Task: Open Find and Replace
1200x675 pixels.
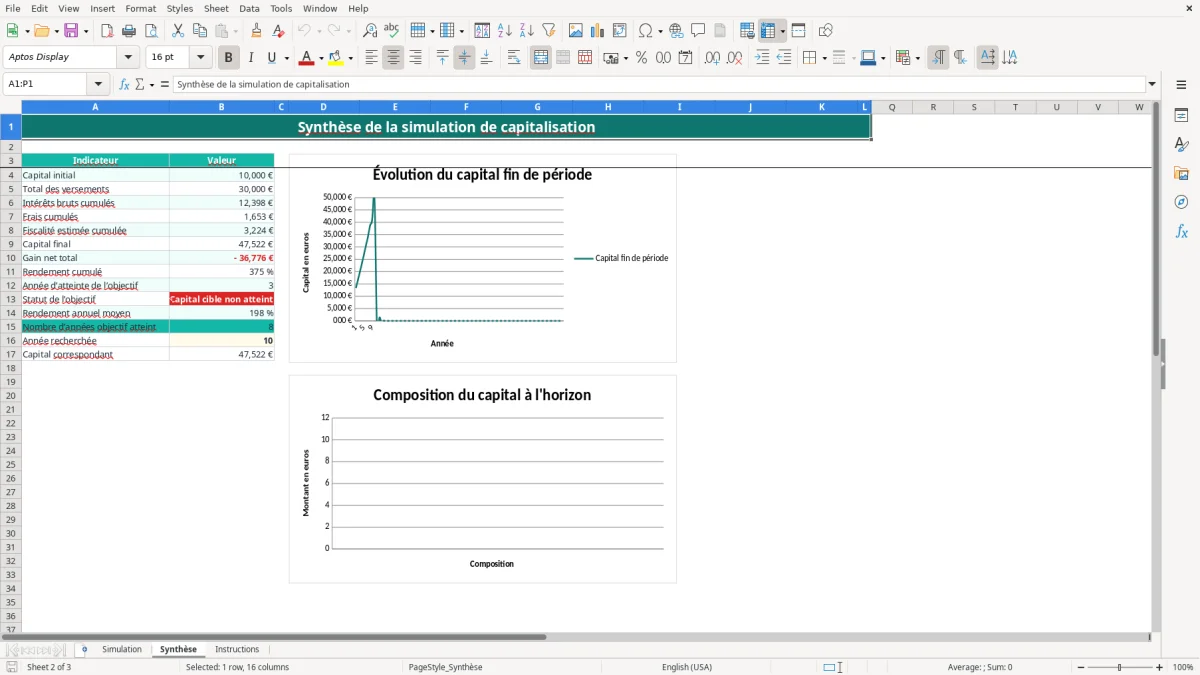Action: 370,31
